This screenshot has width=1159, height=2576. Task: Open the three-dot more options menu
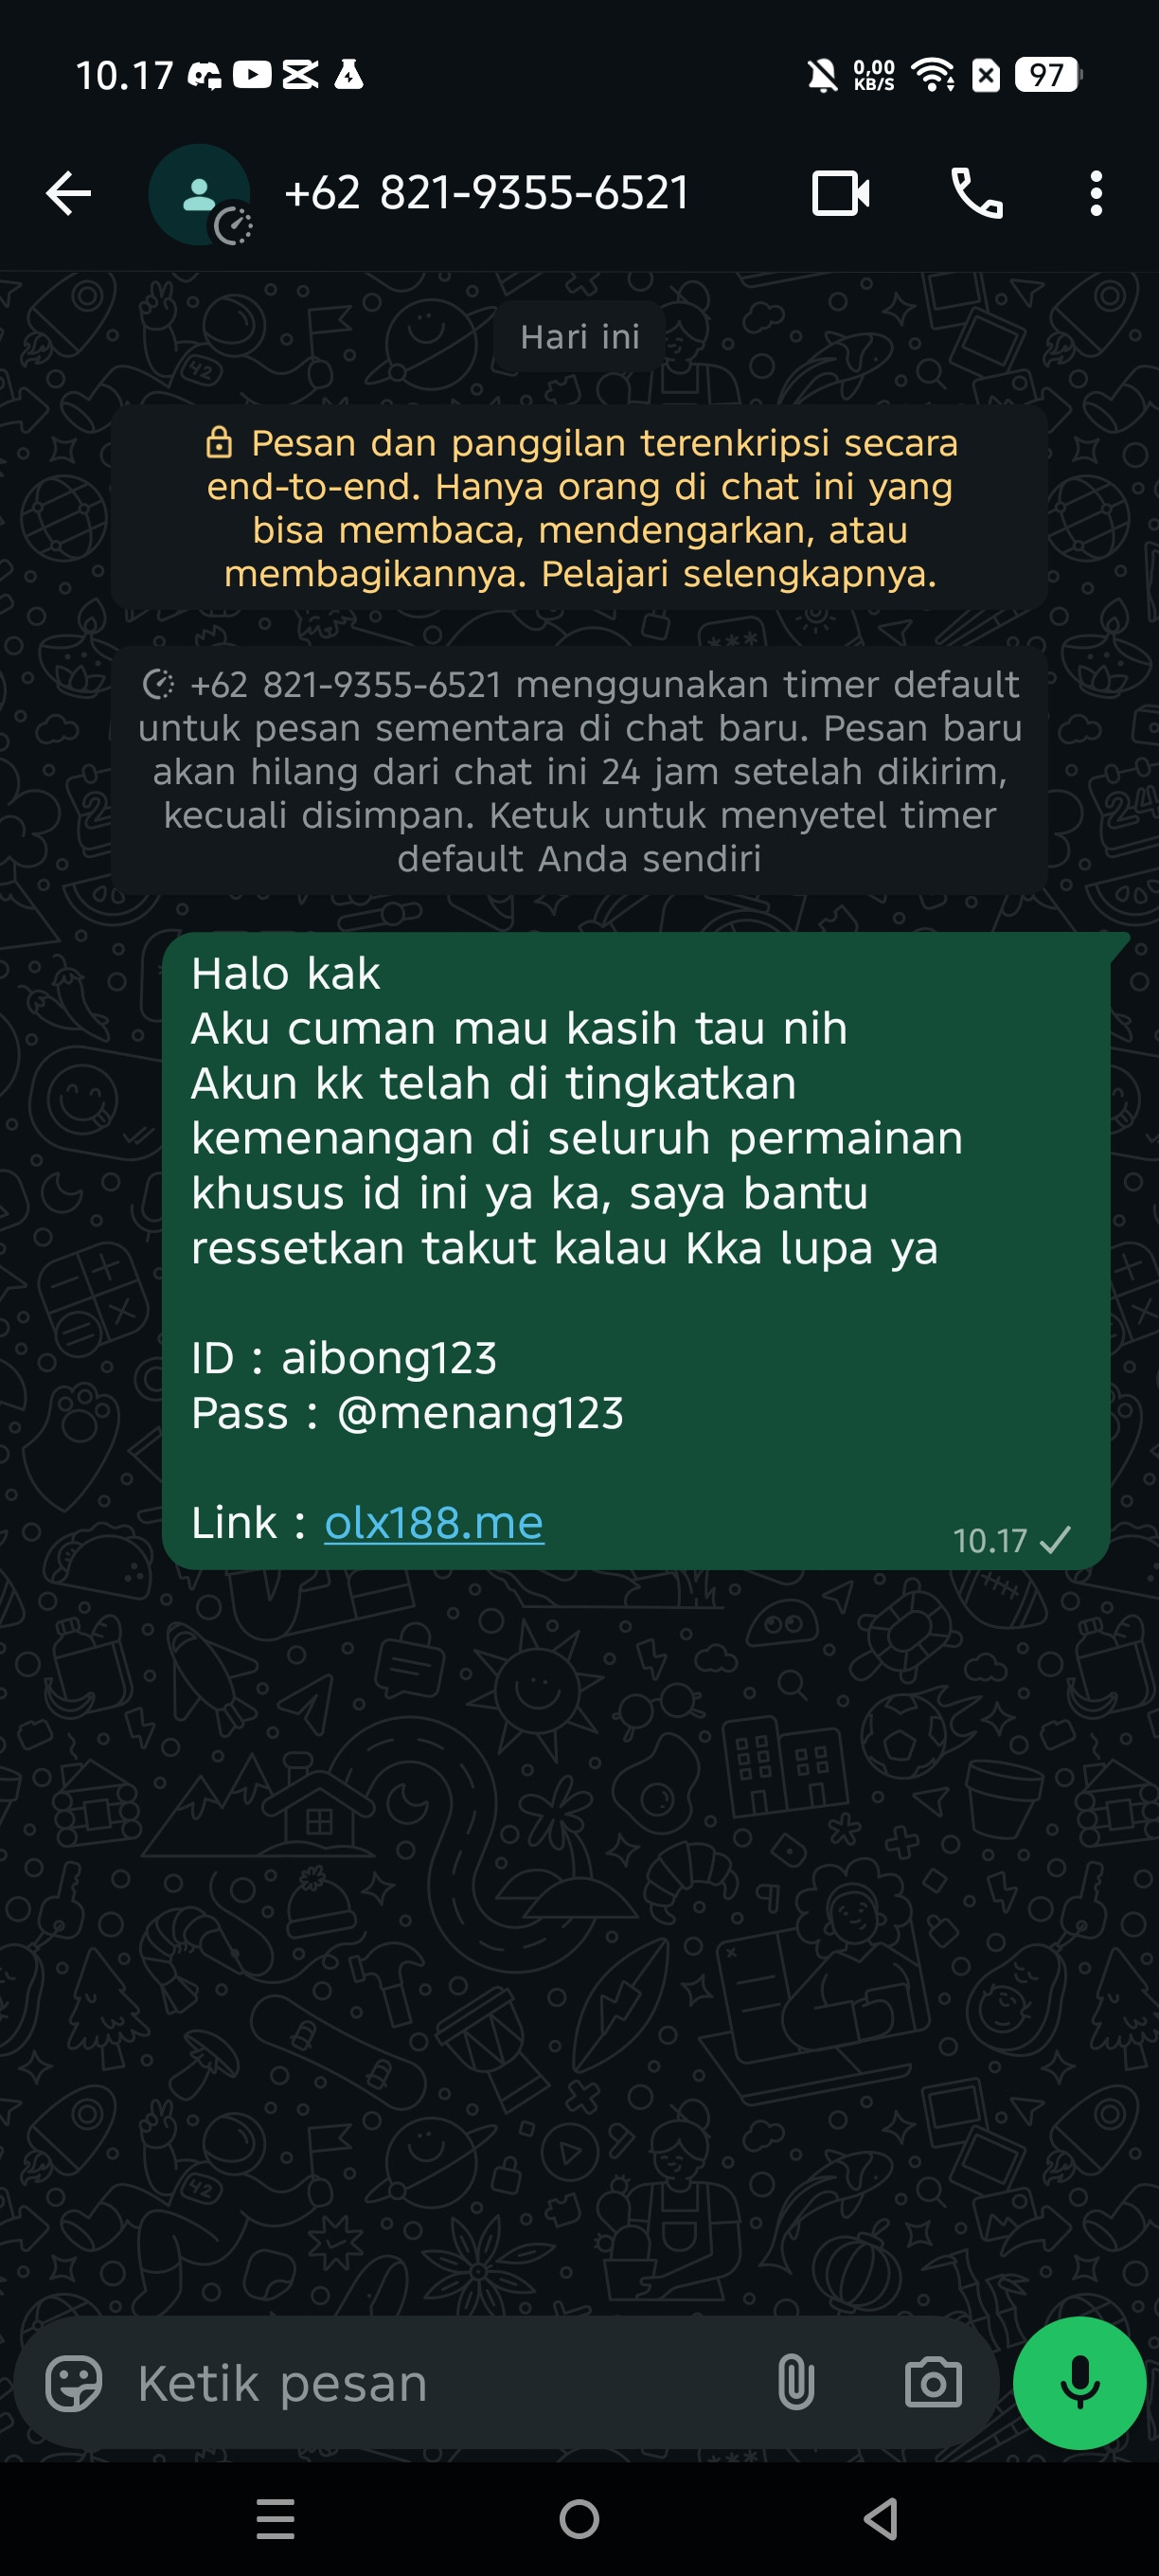pyautogui.click(x=1096, y=193)
